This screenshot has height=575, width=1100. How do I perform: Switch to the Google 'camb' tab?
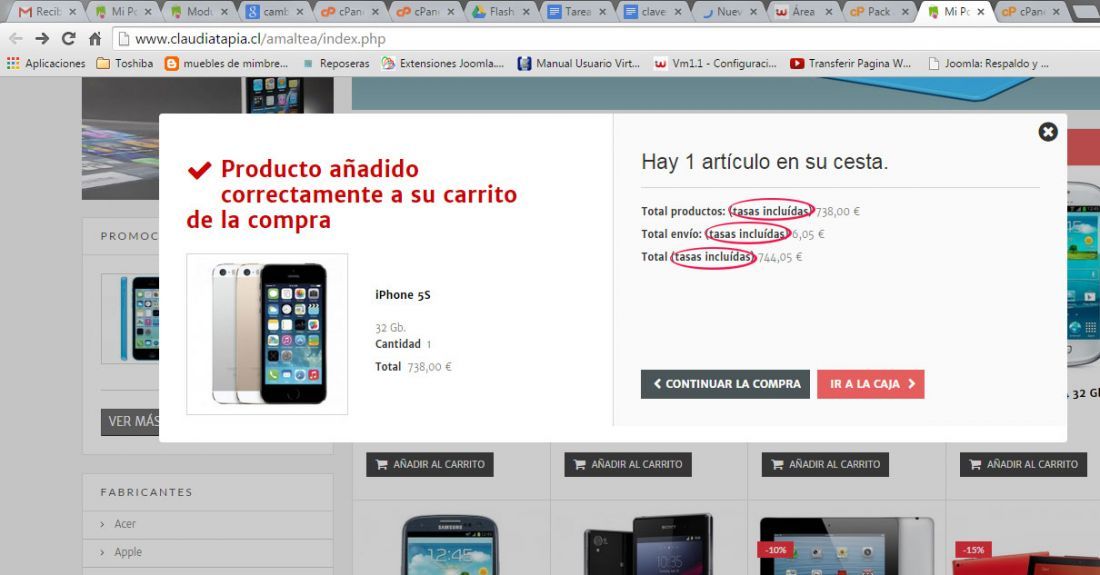[276, 11]
